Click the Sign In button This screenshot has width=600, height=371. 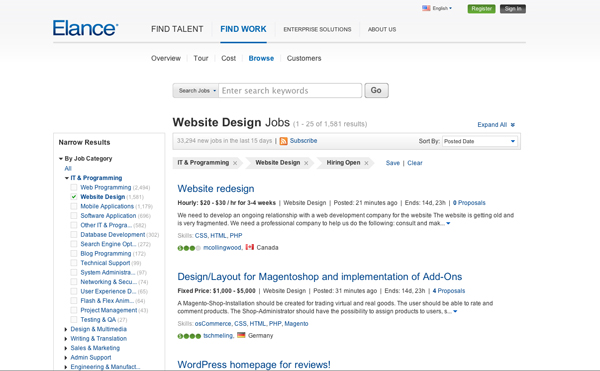[x=513, y=9]
